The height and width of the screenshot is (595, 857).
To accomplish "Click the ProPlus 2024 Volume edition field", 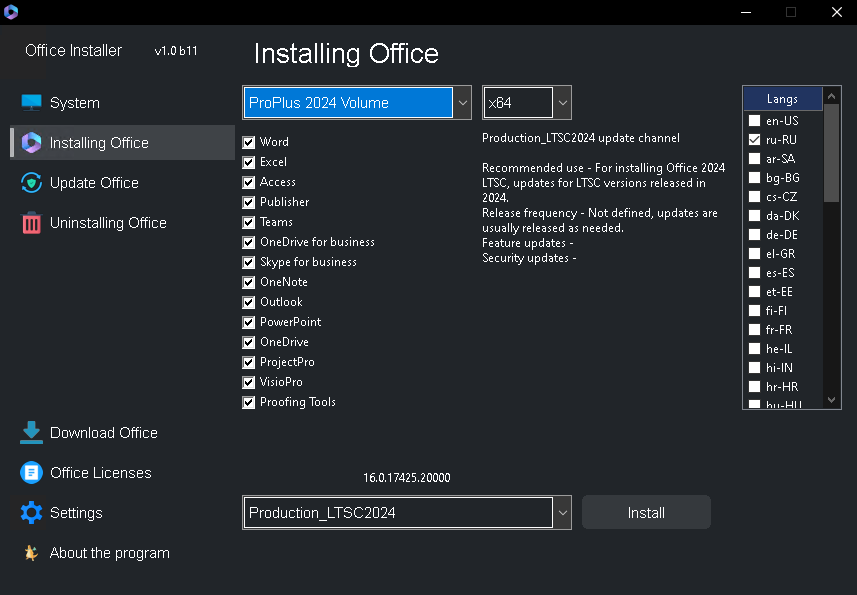I will (x=348, y=103).
